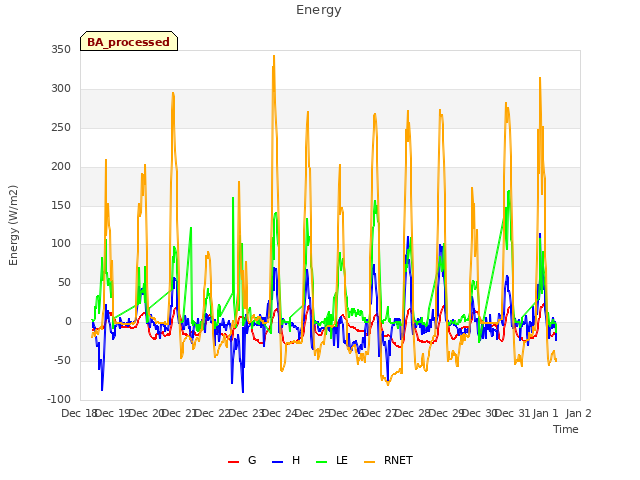Click the Energy chart title
Viewport: 640px width, 480px height.
[x=318, y=10]
